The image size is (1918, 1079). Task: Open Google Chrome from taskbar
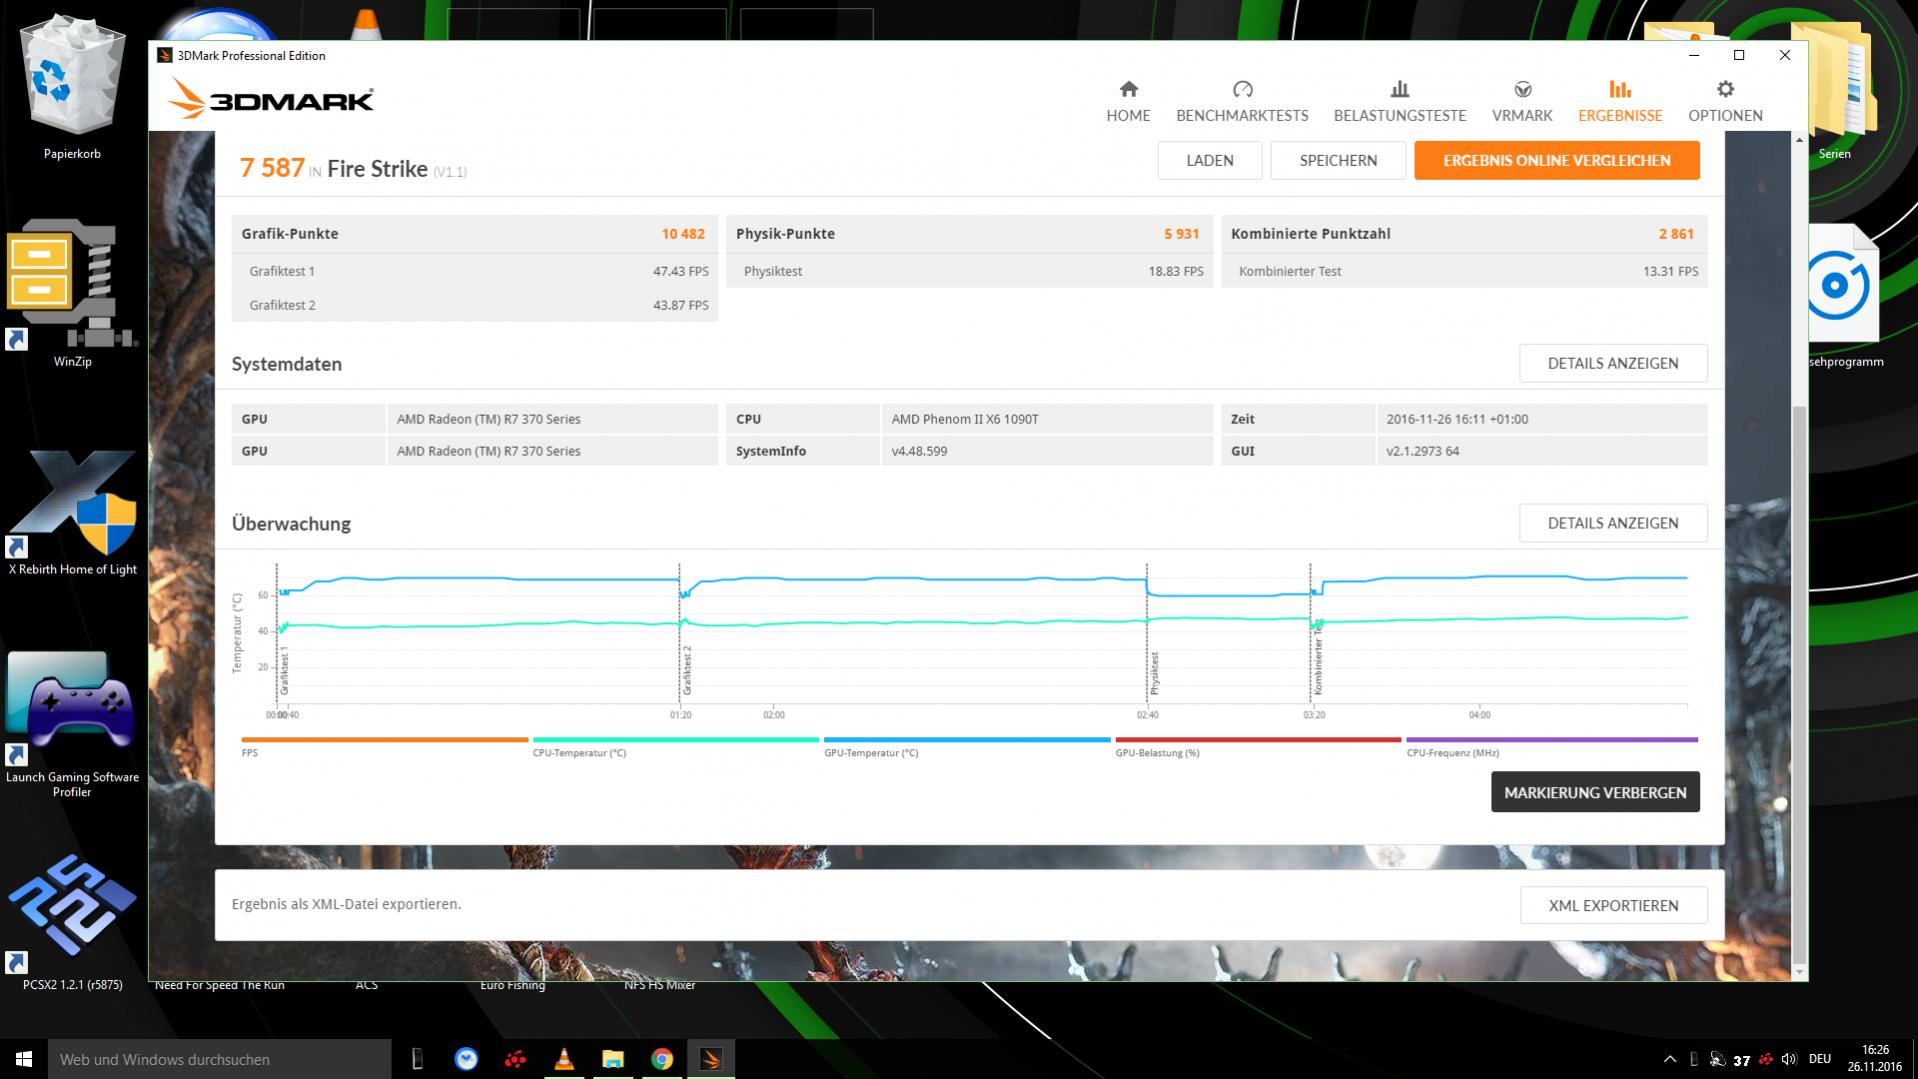tap(662, 1059)
